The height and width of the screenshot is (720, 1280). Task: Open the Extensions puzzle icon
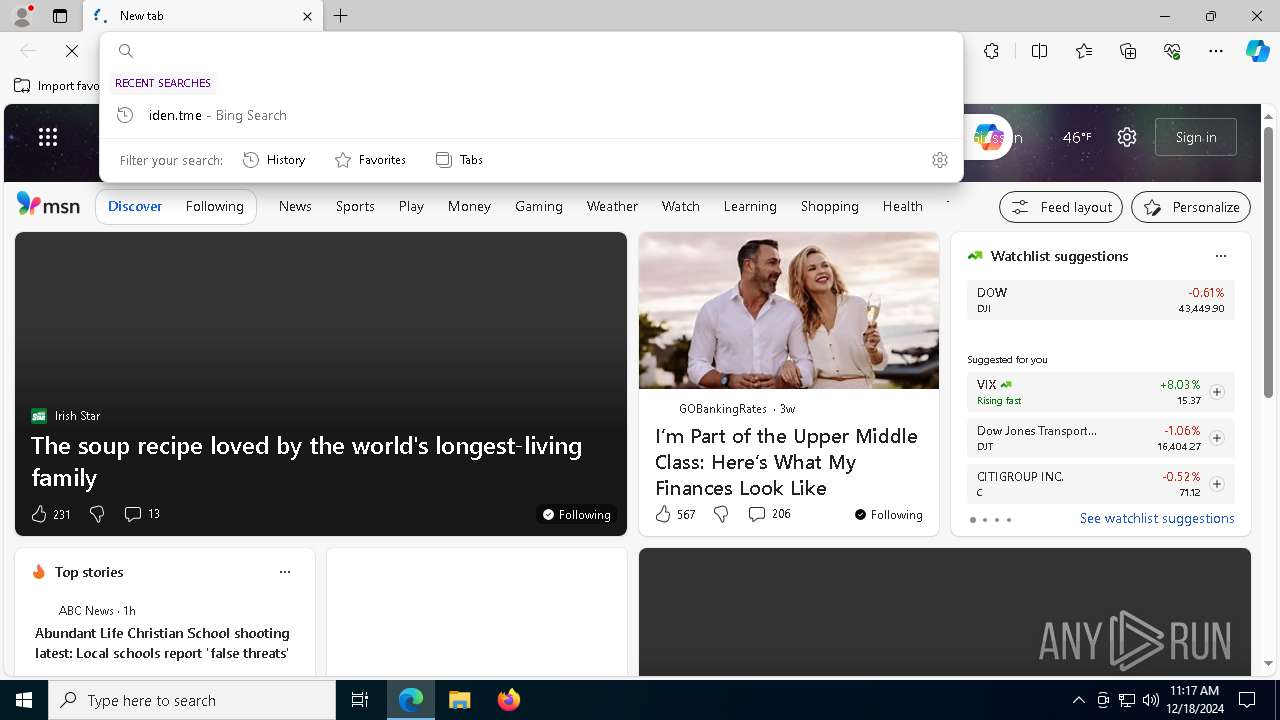point(991,51)
